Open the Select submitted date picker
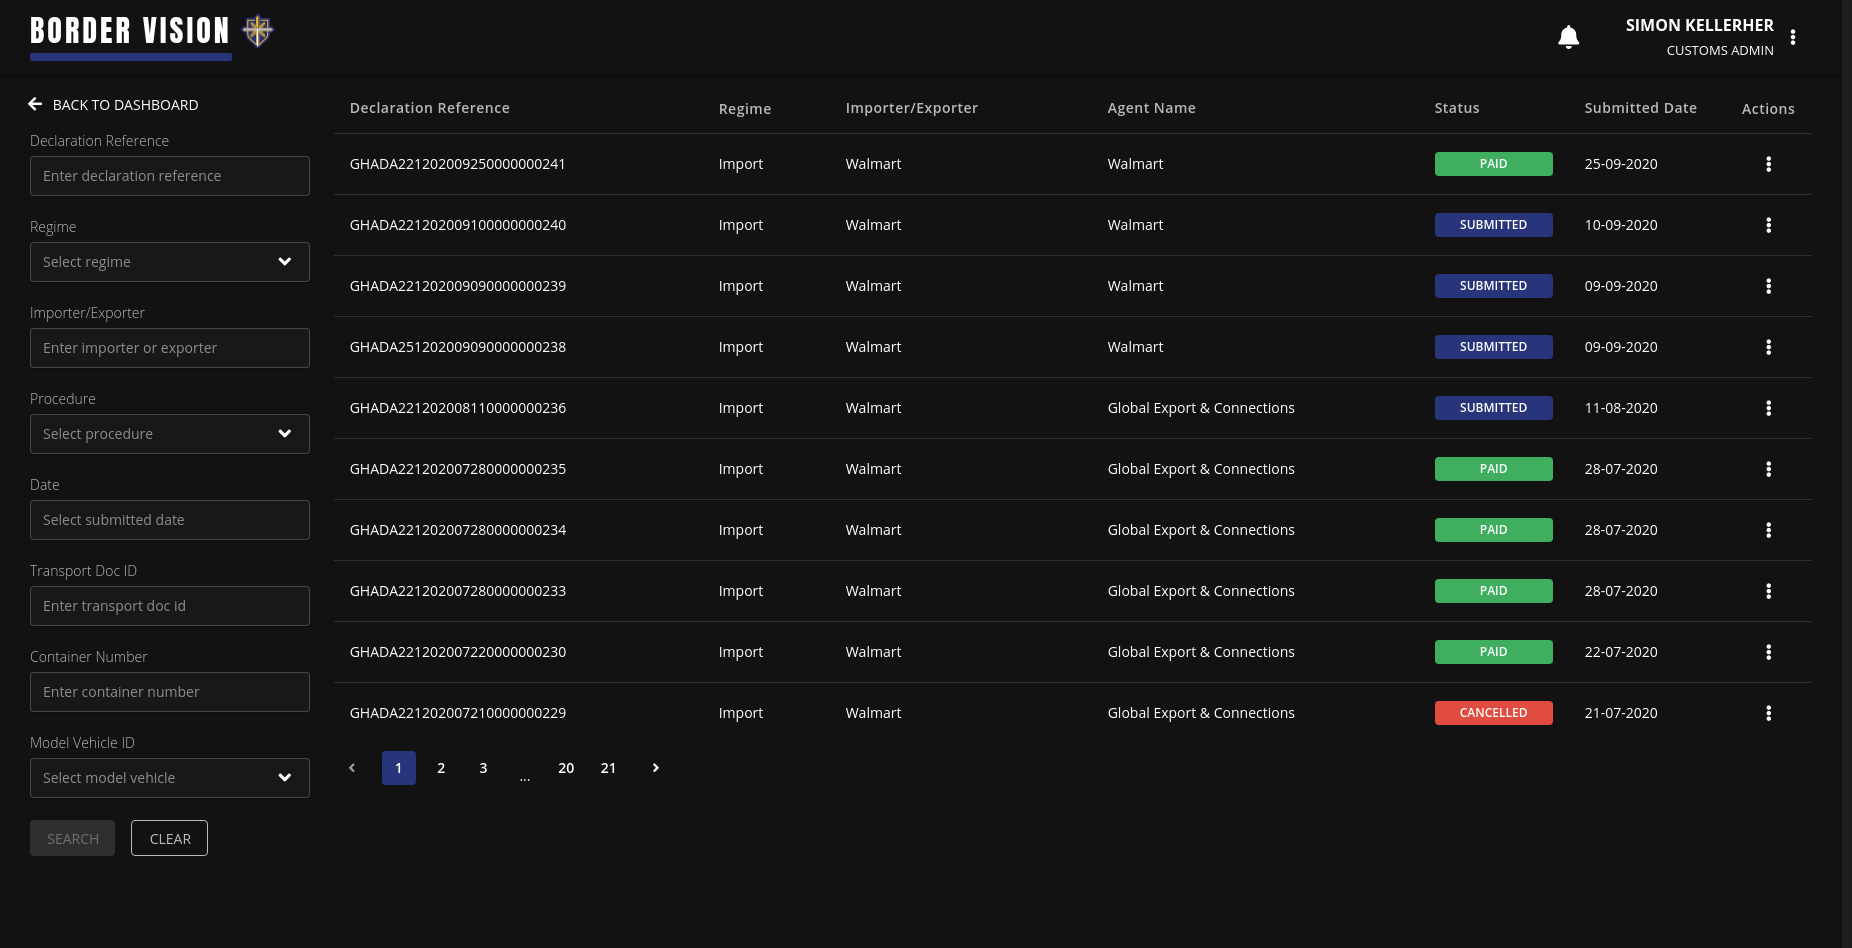 tap(170, 520)
